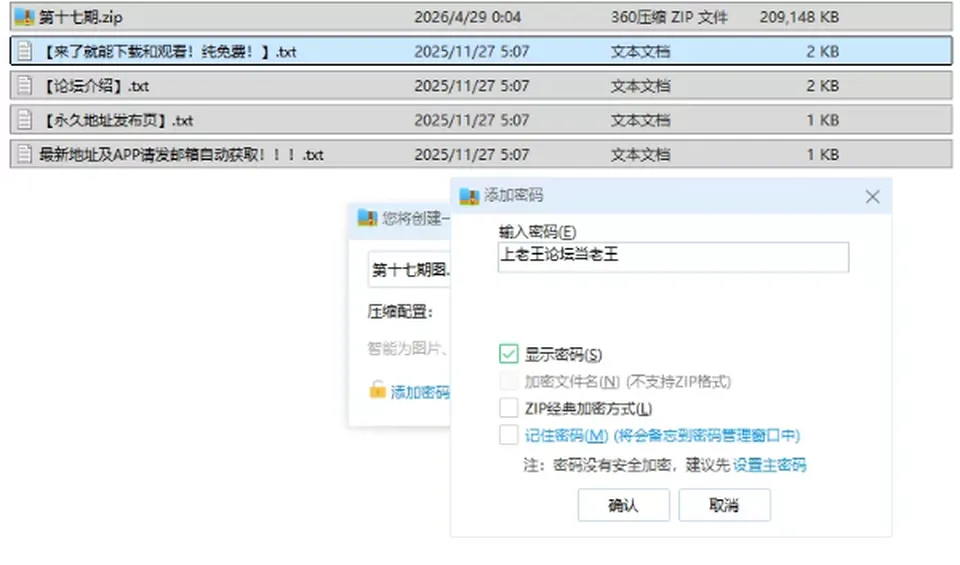Uncheck the 显示密码(S) checkbox
The width and height of the screenshot is (960, 565).
point(509,354)
